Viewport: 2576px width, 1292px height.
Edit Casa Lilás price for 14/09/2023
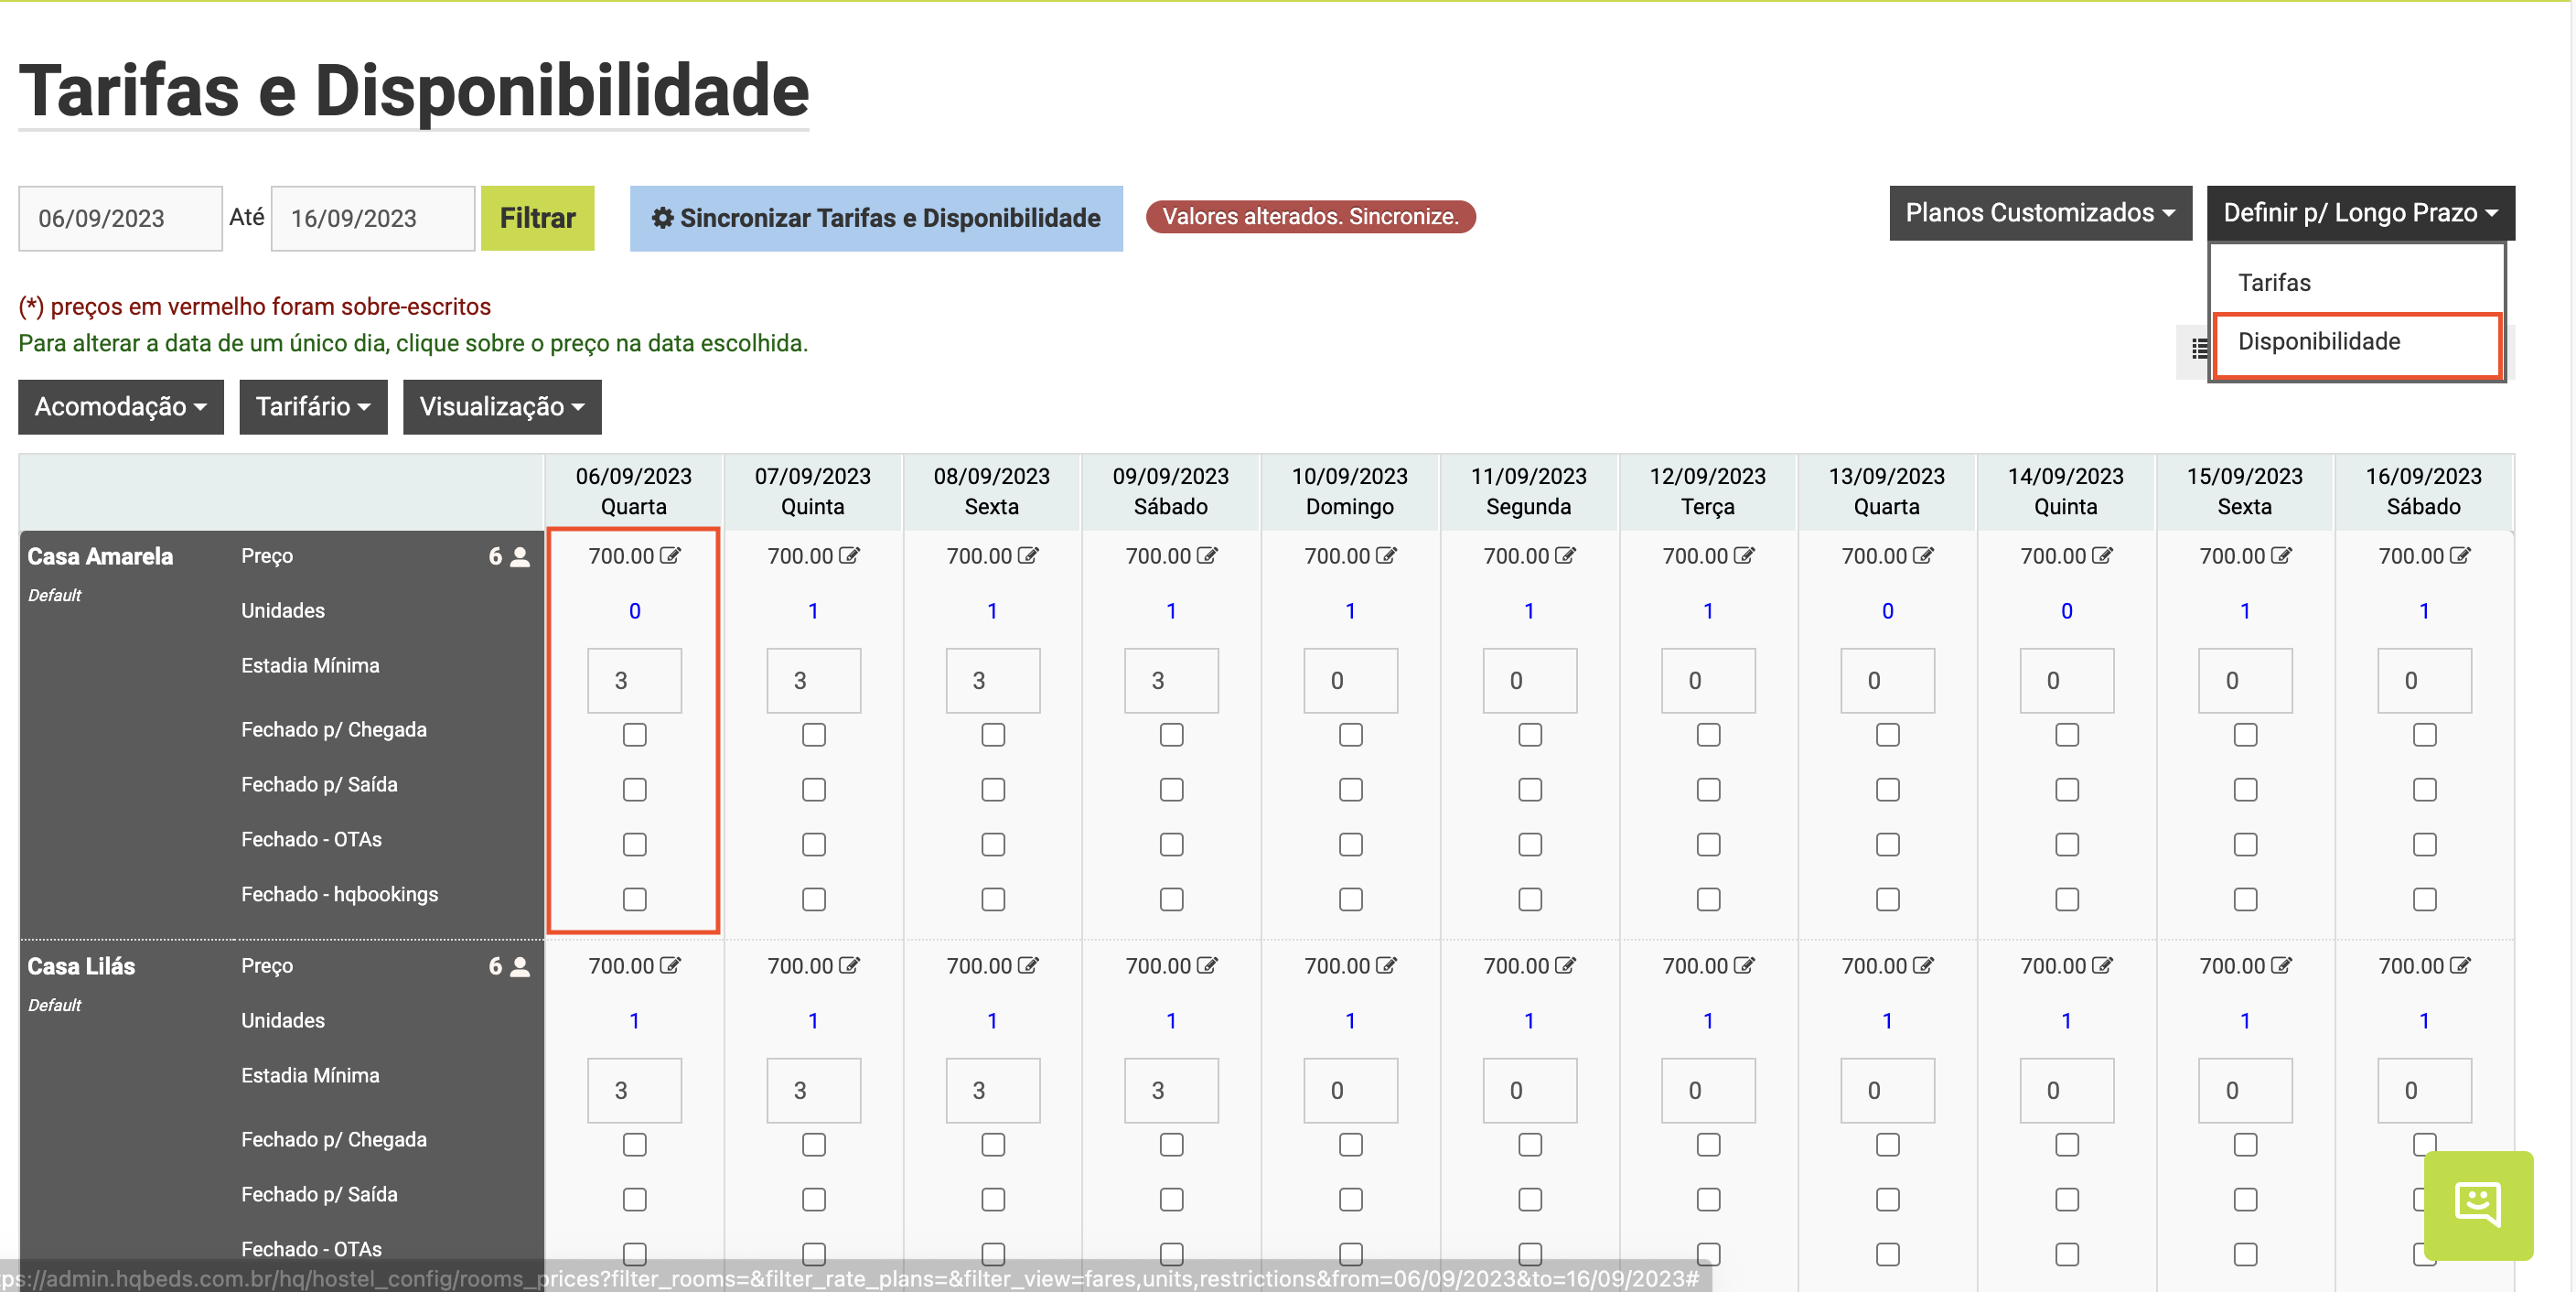click(2102, 965)
